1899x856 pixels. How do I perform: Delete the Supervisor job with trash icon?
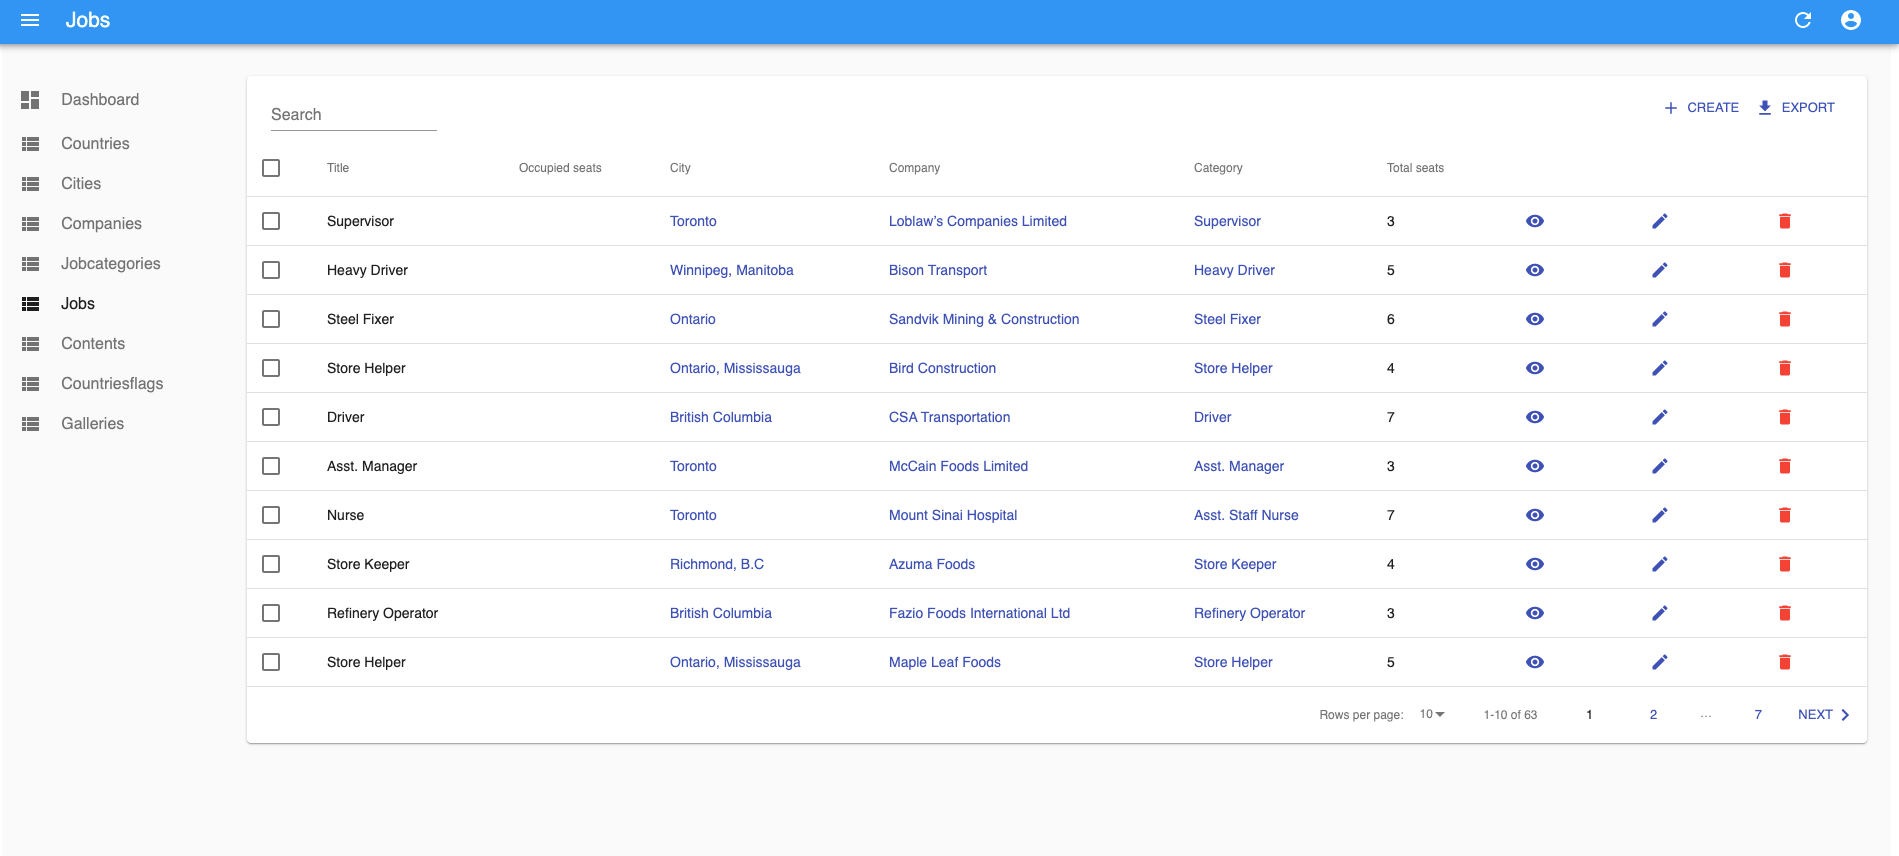(1785, 221)
